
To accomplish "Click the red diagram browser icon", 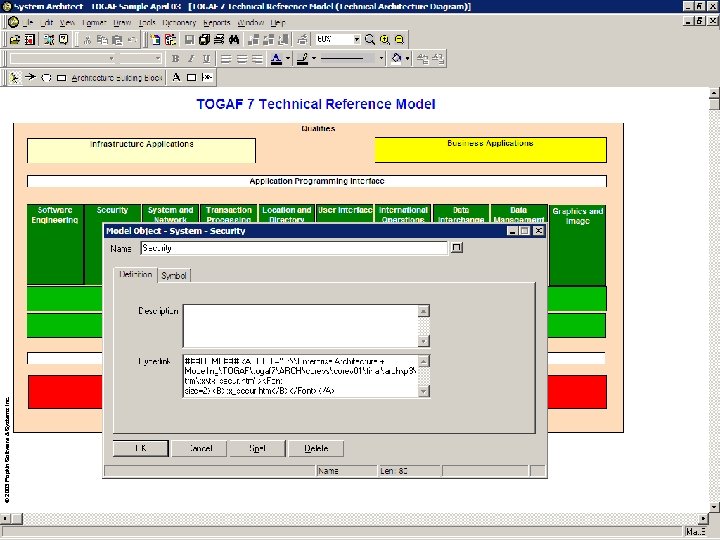I will pos(30,40).
